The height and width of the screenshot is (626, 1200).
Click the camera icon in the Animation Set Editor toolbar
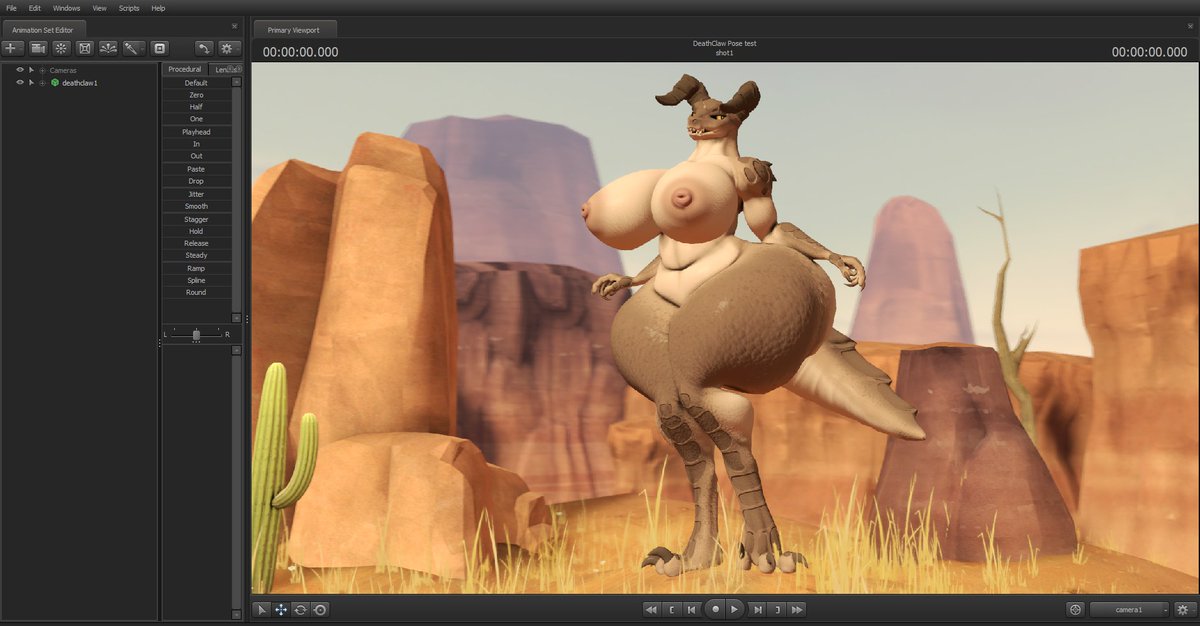(37, 48)
